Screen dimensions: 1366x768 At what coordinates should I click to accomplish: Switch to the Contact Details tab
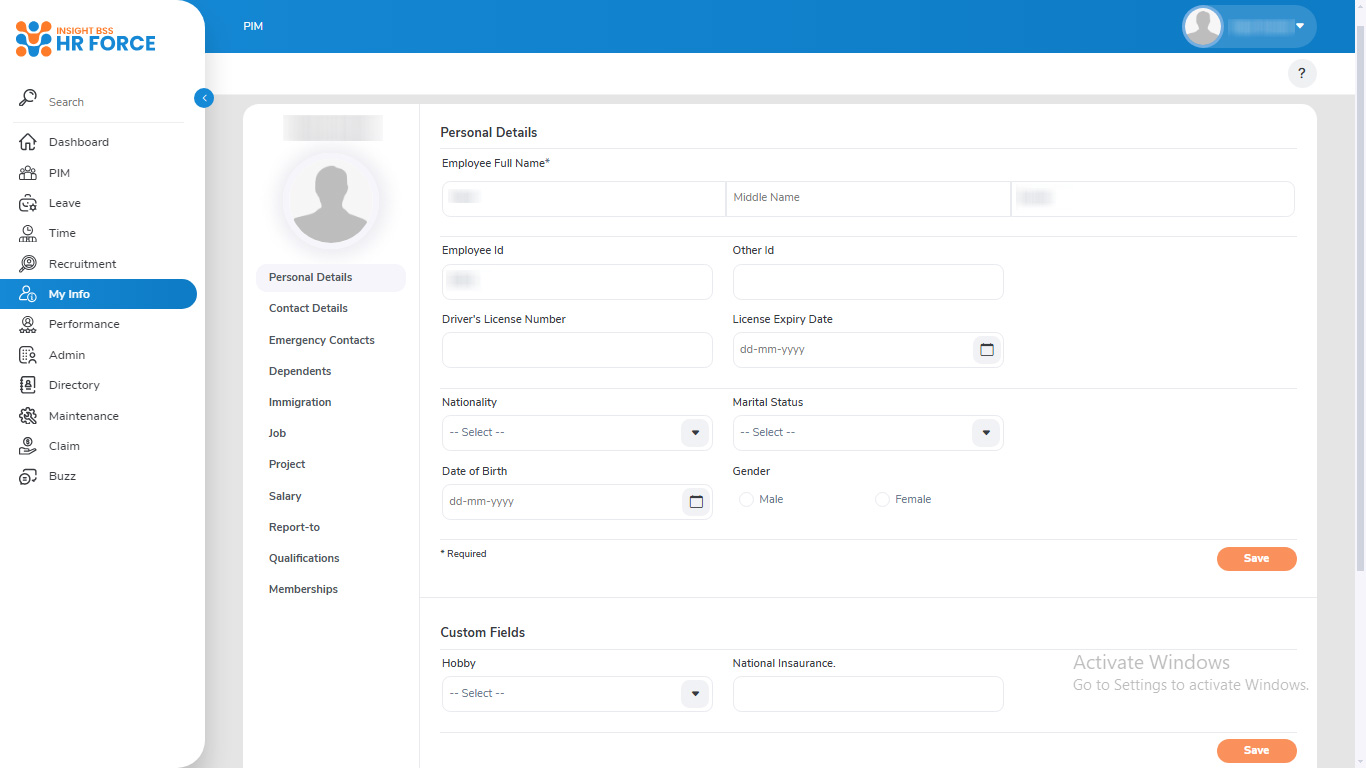click(x=308, y=308)
